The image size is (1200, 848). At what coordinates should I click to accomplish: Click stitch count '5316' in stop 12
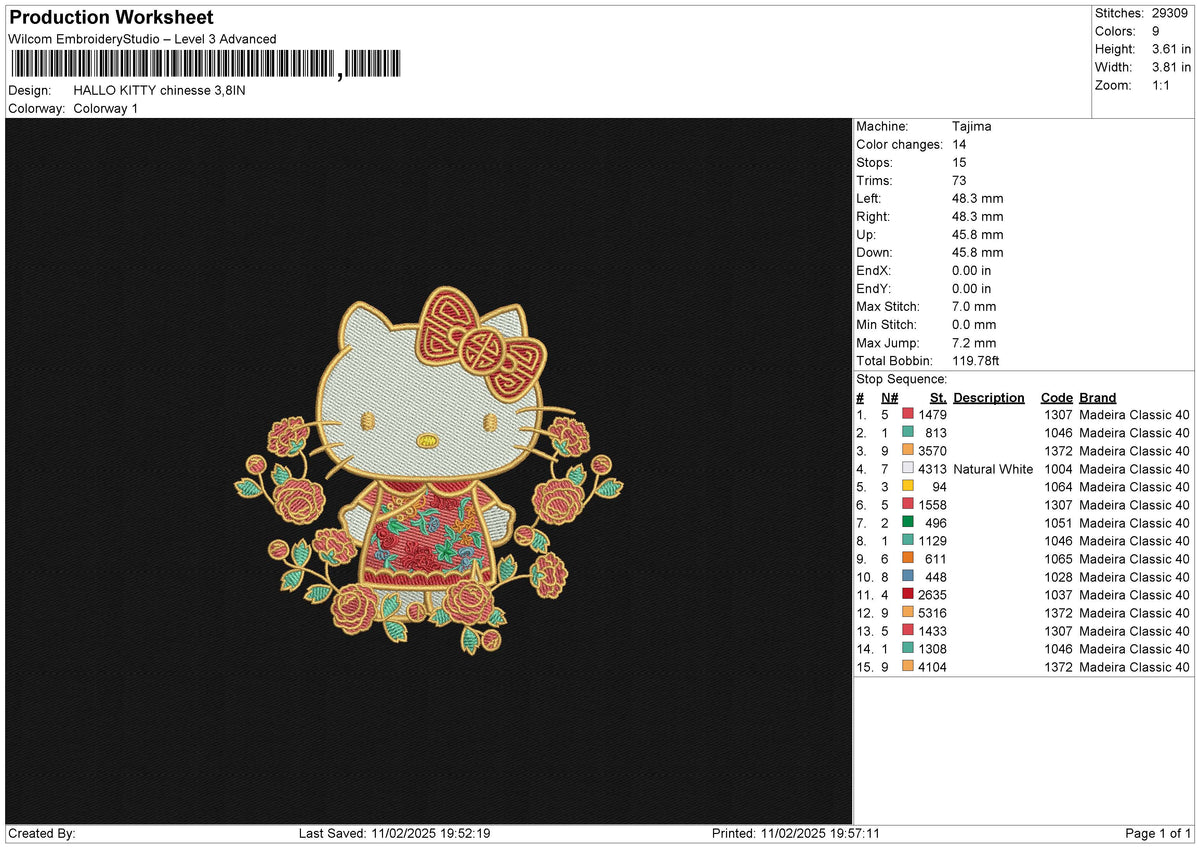point(932,612)
